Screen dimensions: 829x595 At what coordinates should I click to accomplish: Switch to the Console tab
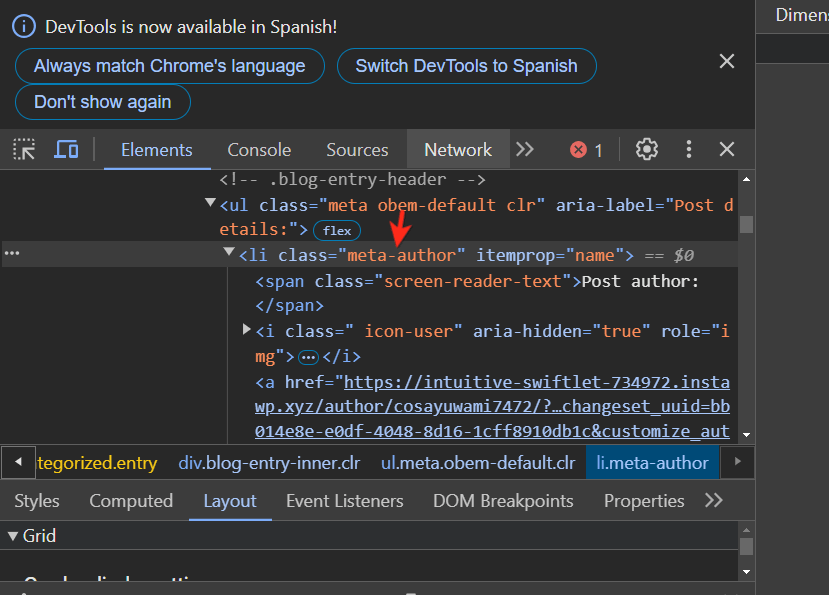tap(258, 149)
